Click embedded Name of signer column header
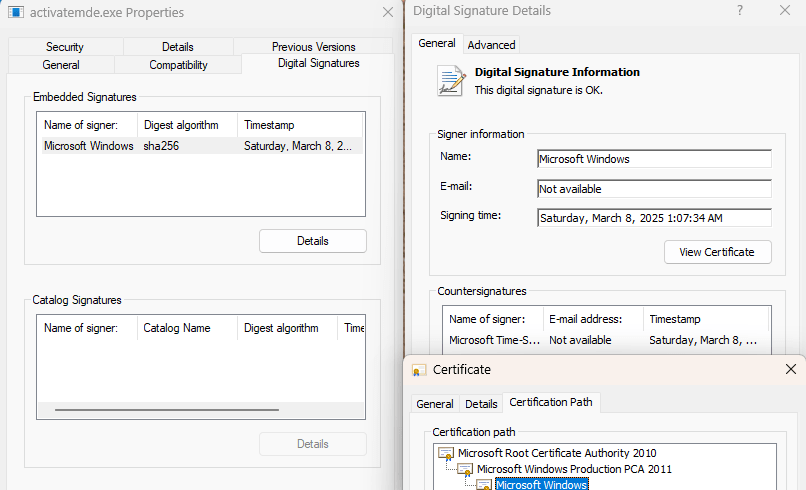806x490 pixels. pyautogui.click(x=87, y=125)
